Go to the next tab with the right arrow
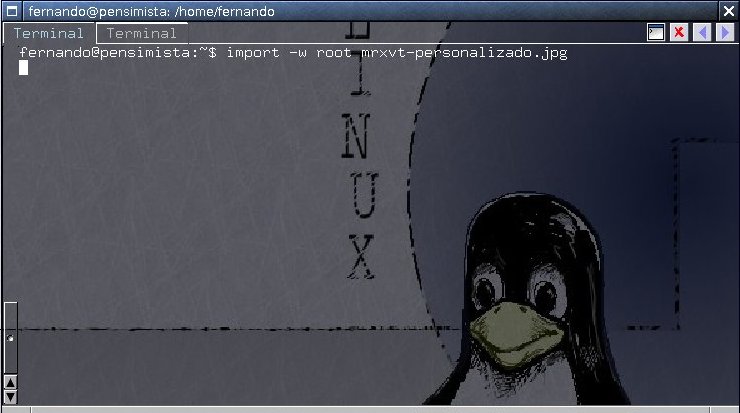 pos(725,33)
